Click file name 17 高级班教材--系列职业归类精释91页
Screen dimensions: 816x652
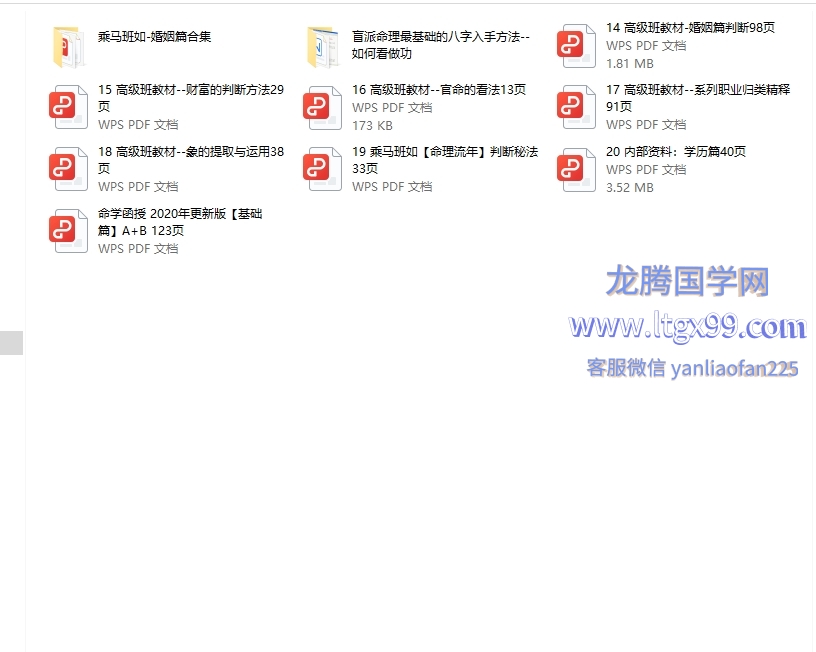tap(698, 98)
